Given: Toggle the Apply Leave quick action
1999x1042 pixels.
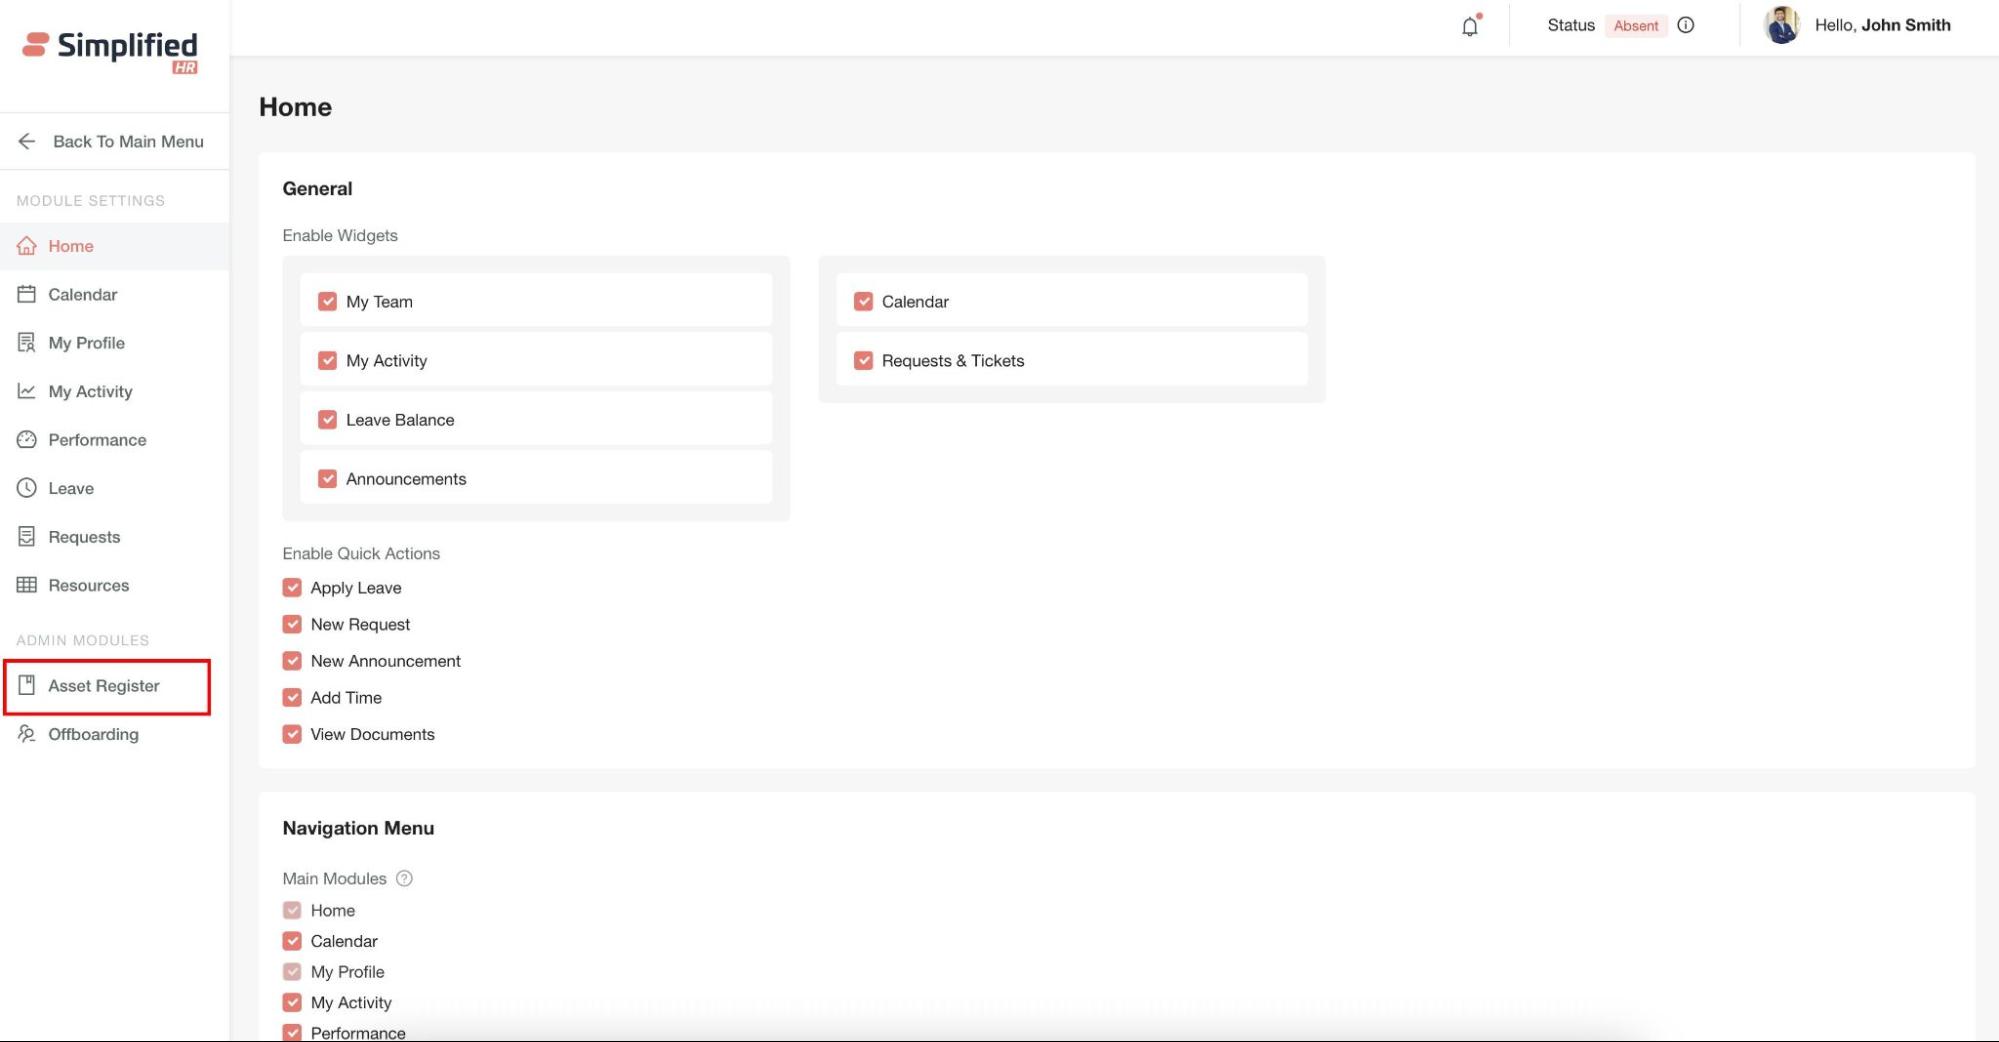Looking at the screenshot, I should click(x=292, y=587).
